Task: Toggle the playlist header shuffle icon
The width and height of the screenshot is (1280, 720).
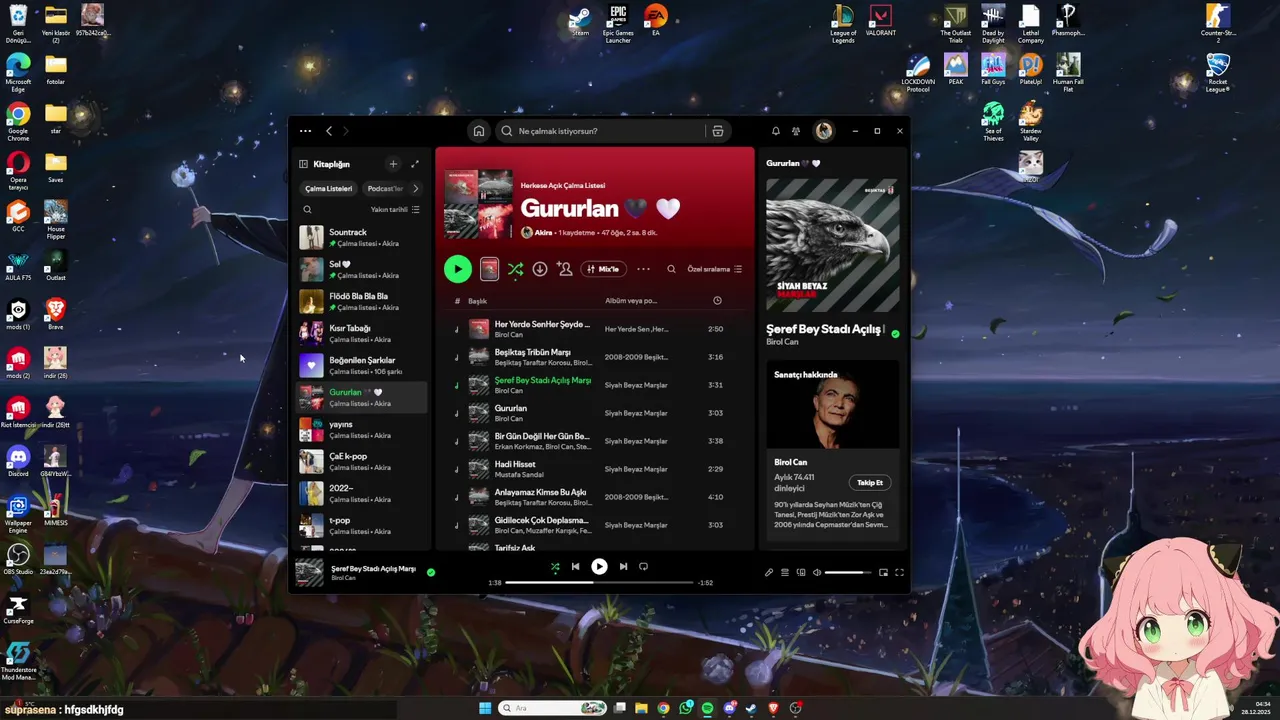Action: [515, 269]
